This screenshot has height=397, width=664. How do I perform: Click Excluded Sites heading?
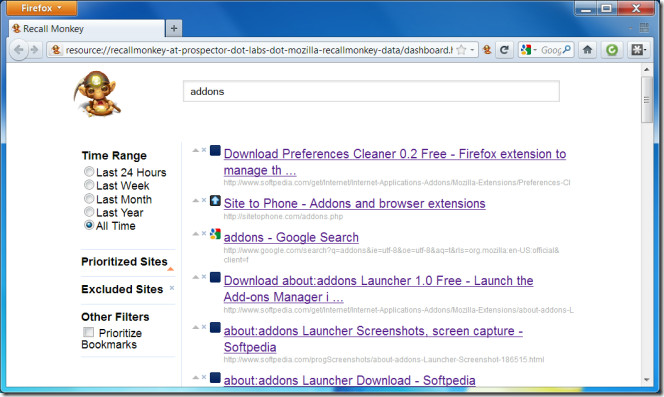coord(122,289)
